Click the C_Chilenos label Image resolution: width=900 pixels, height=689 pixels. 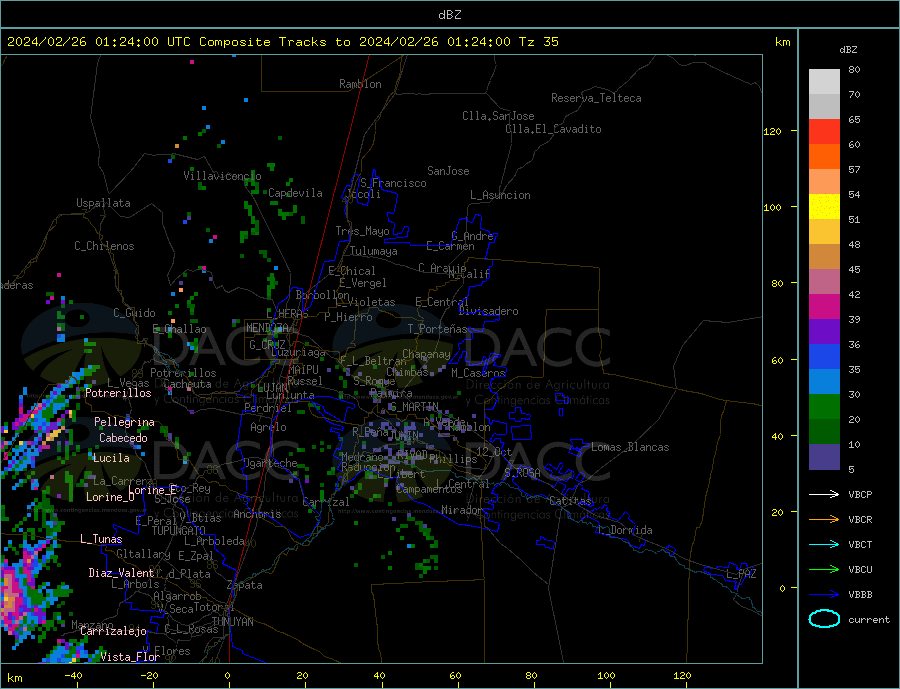click(104, 246)
